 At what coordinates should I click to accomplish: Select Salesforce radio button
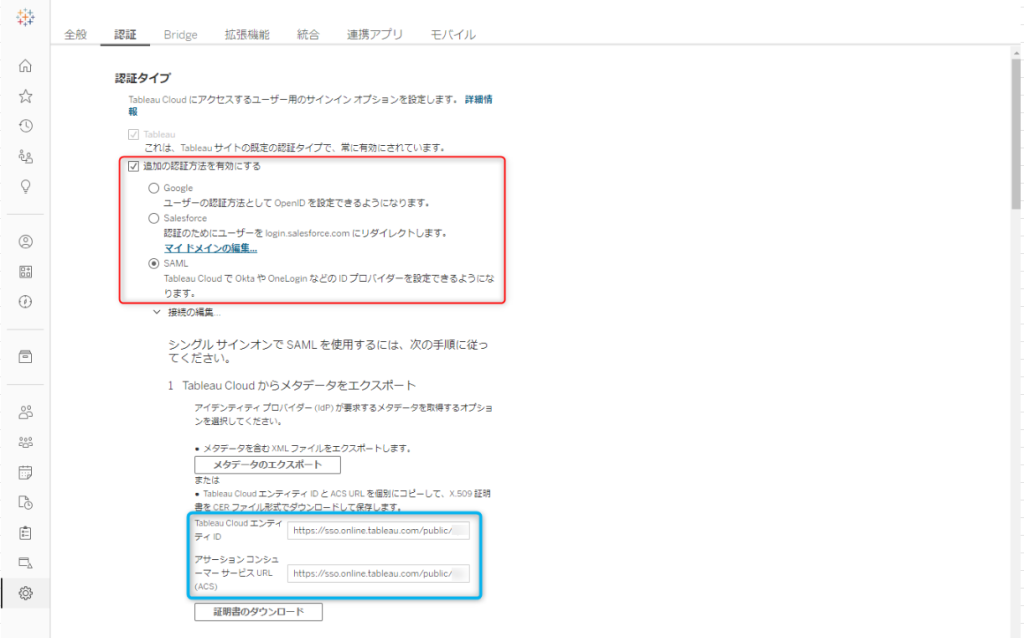(x=153, y=218)
